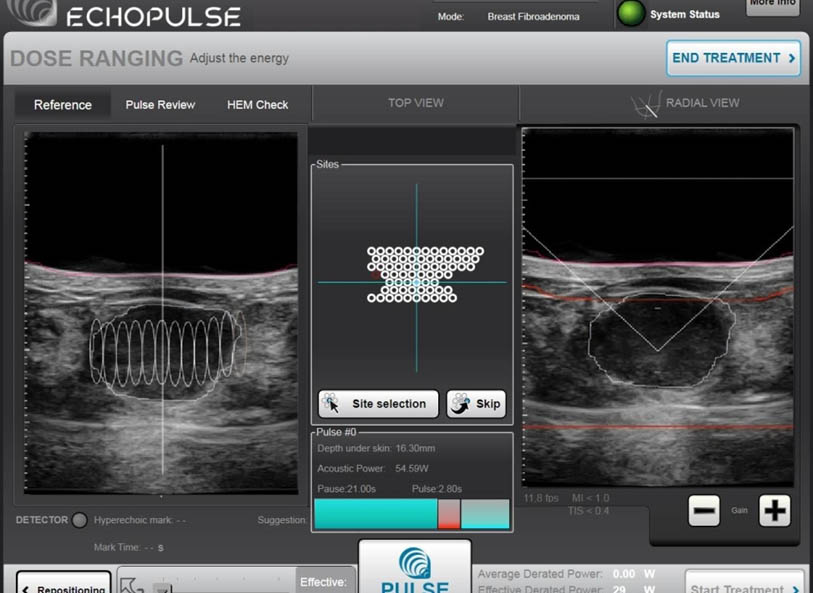The width and height of the screenshot is (813, 593).
Task: Click the red segment of the timing bar
Action: point(449,514)
